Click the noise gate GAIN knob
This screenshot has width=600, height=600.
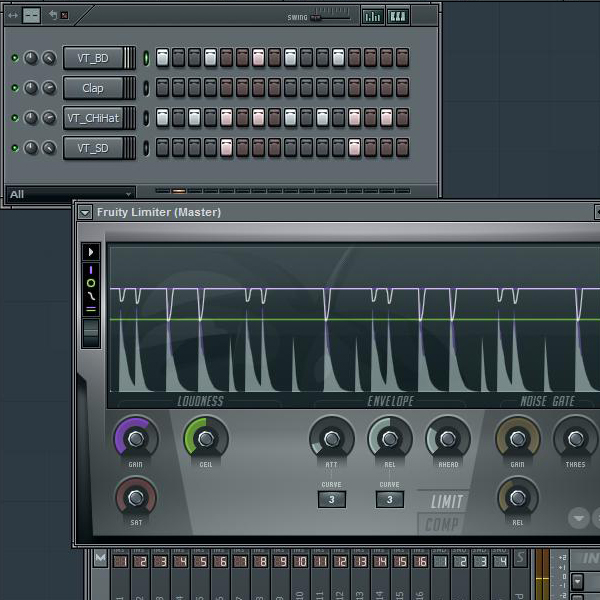pyautogui.click(x=517, y=439)
